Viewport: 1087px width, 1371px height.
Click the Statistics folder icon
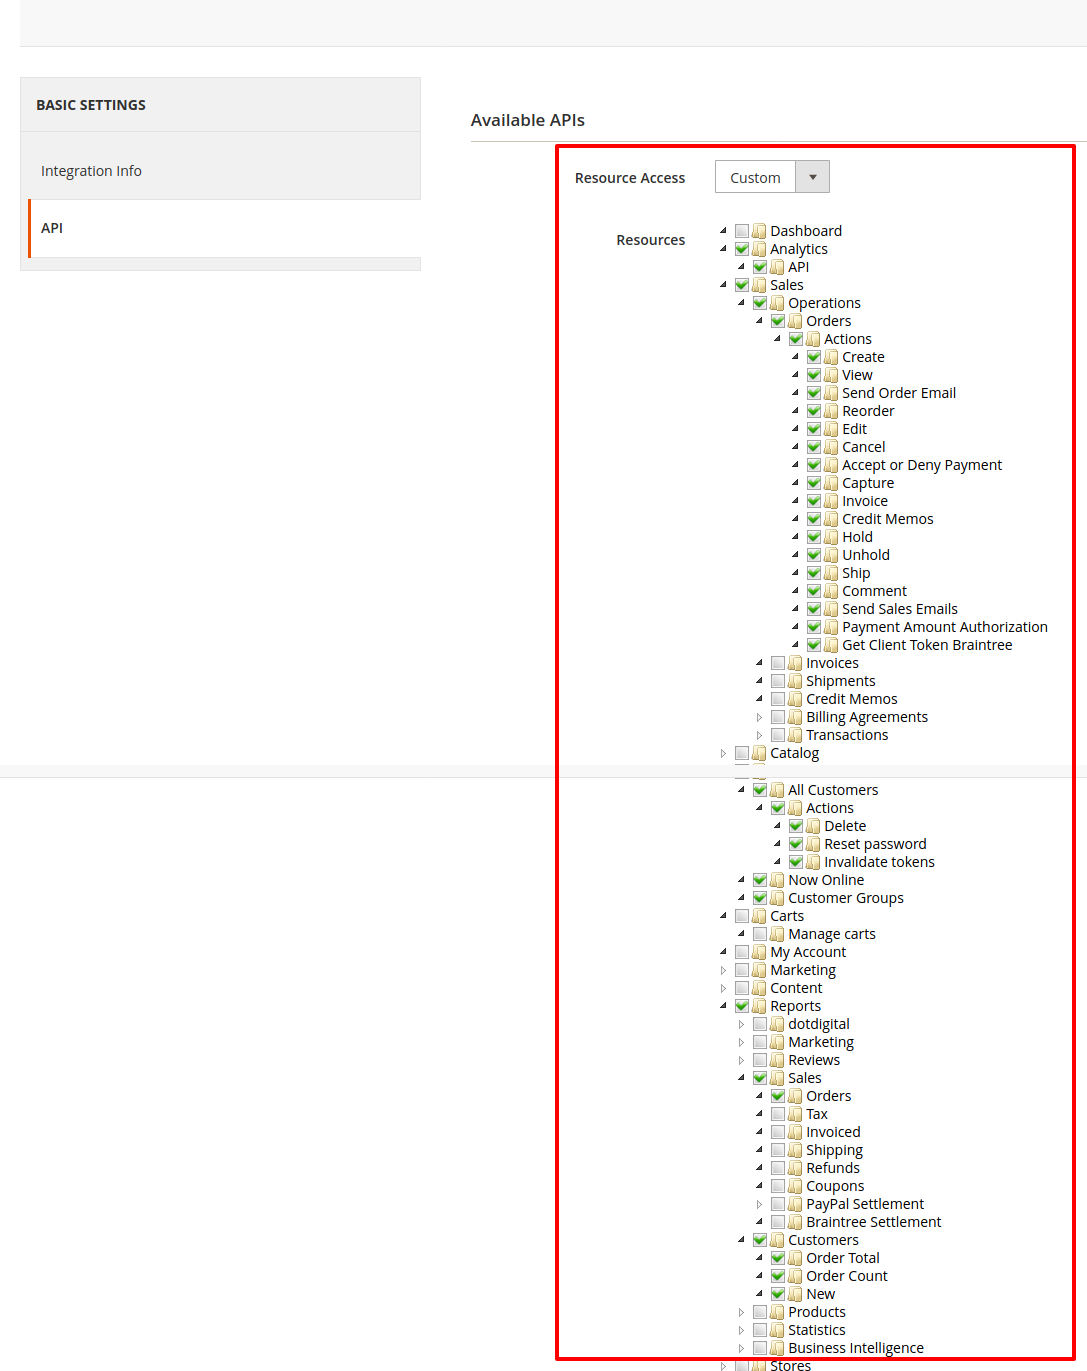click(x=777, y=1330)
